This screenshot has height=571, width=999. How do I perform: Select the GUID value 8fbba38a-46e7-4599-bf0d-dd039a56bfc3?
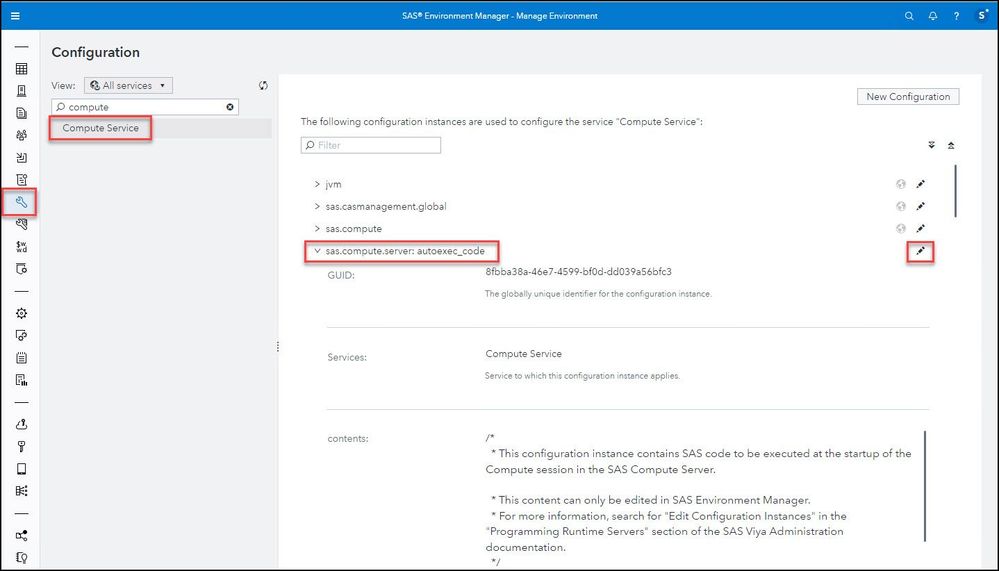[x=579, y=271]
